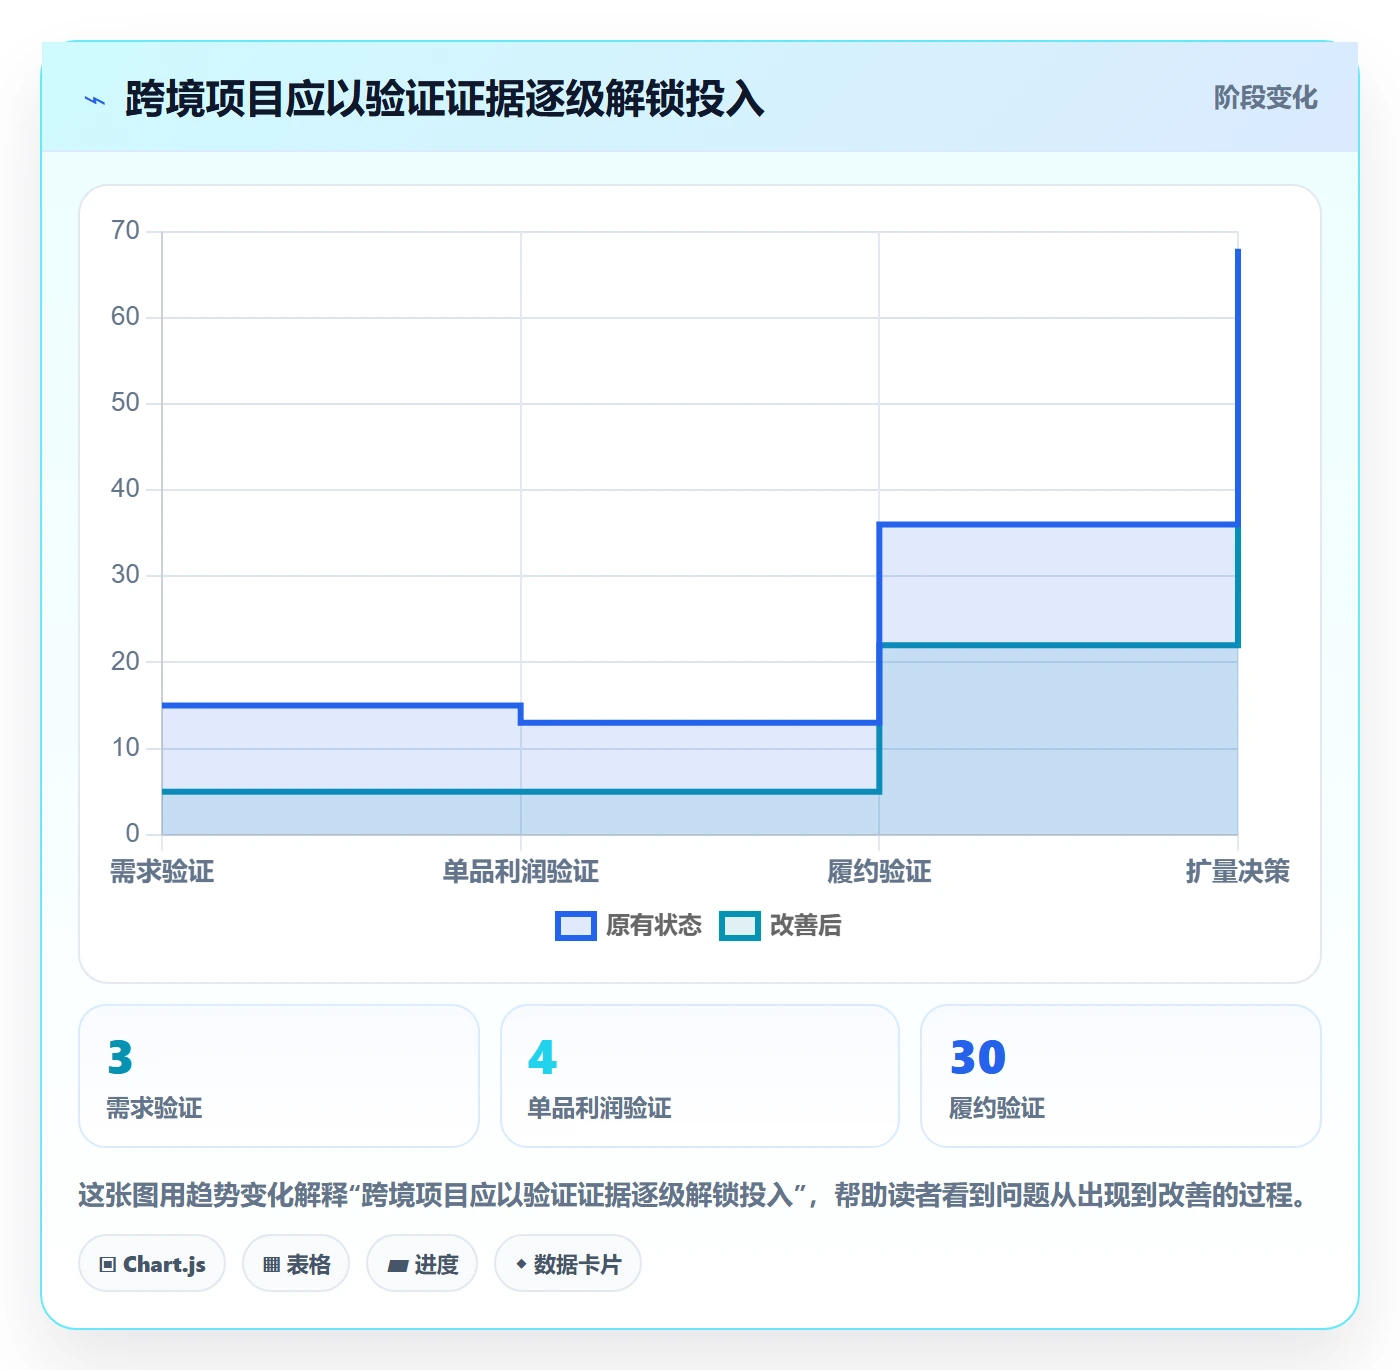Image resolution: width=1400 pixels, height=1370 pixels.
Task: Click the y-axis value 50
Action: coord(125,403)
